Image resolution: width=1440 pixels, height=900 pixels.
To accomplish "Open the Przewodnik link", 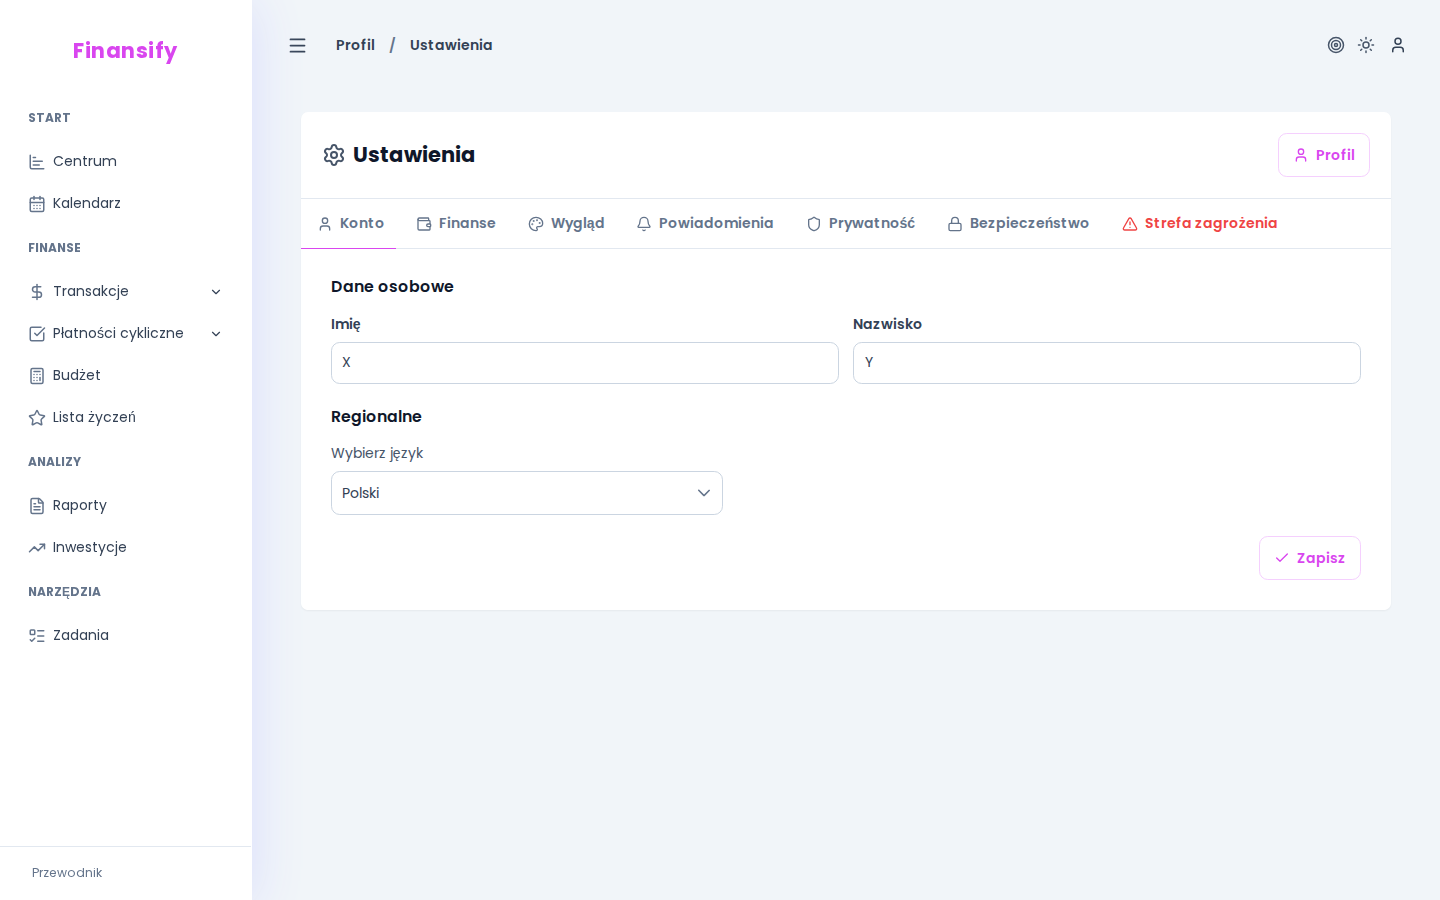I will 67,873.
